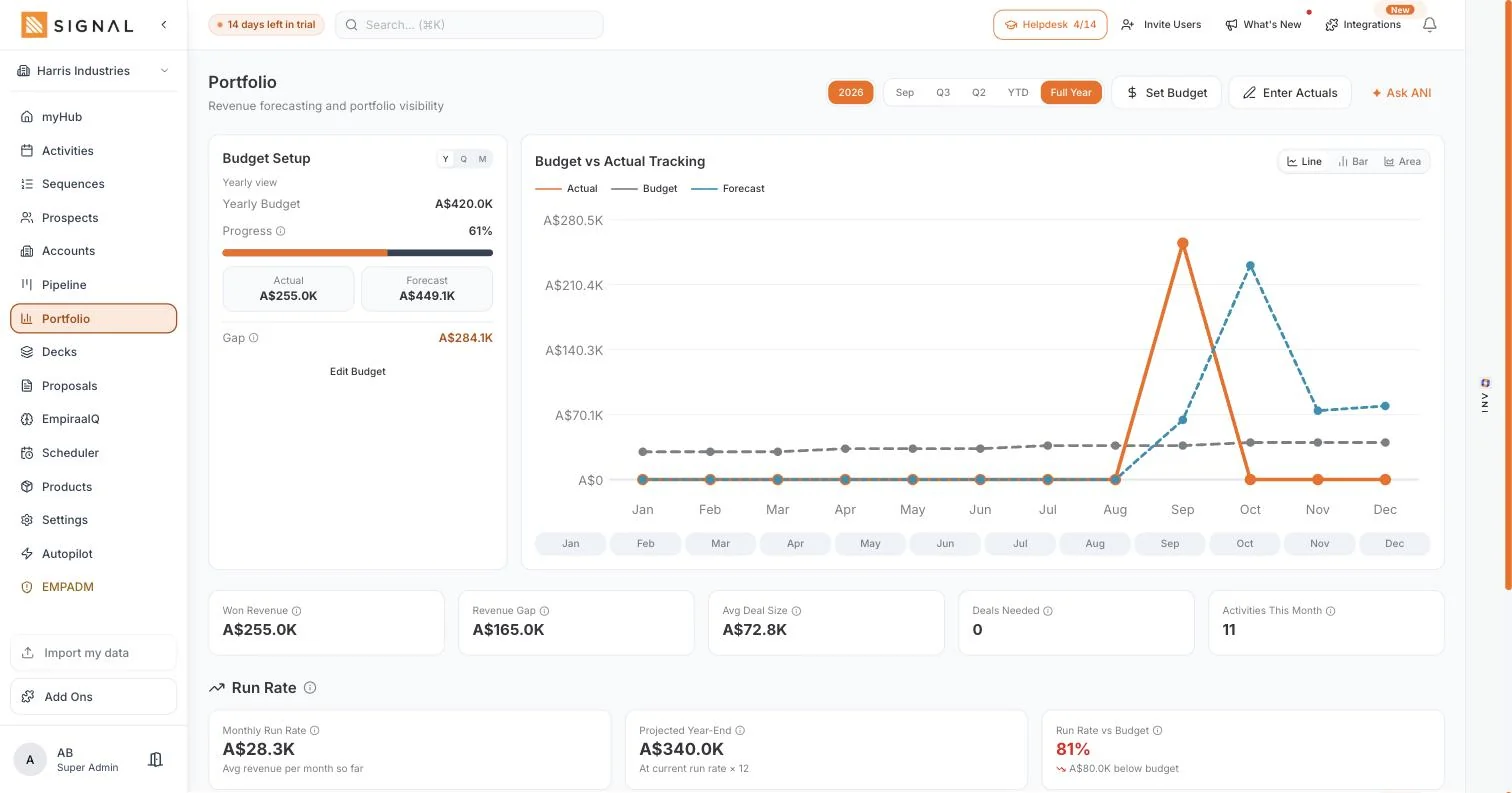Toggle Budget Setup to quarterly Q view
The height and width of the screenshot is (793, 1512).
click(464, 159)
